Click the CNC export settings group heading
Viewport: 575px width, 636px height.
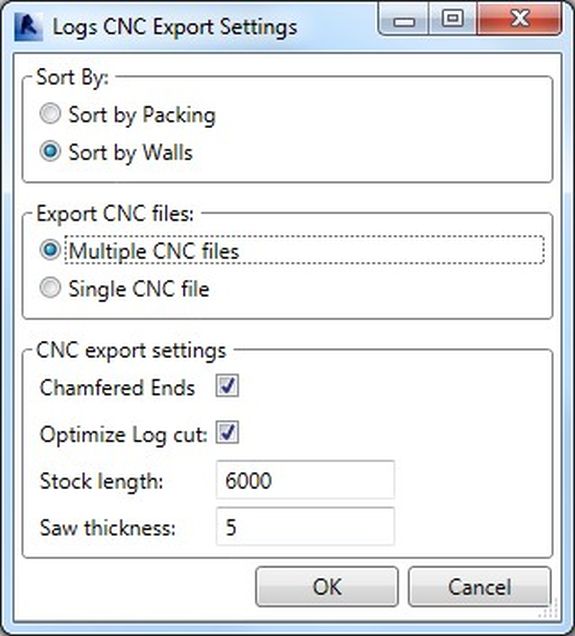[131, 350]
